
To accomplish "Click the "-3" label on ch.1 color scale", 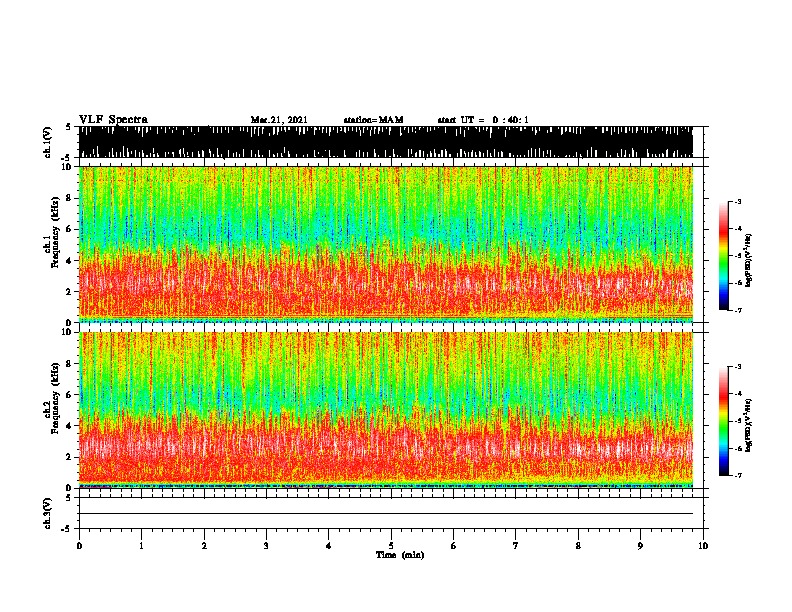I will pos(737,202).
